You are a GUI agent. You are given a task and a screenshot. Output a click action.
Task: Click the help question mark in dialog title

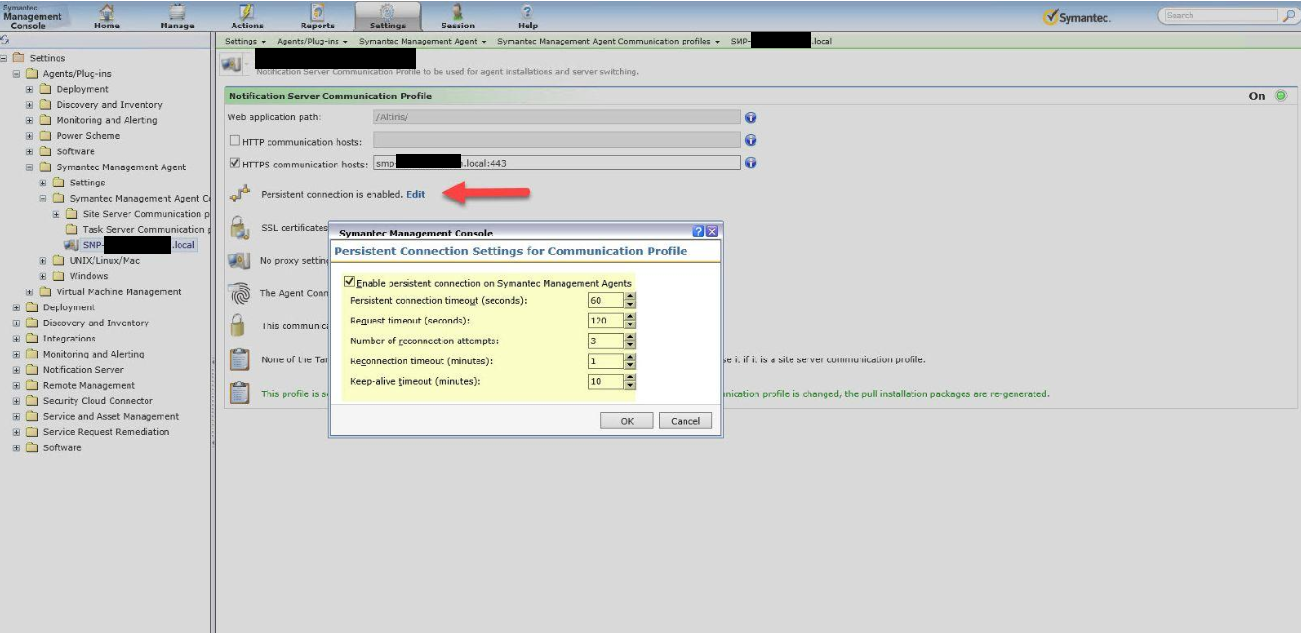[x=698, y=231]
